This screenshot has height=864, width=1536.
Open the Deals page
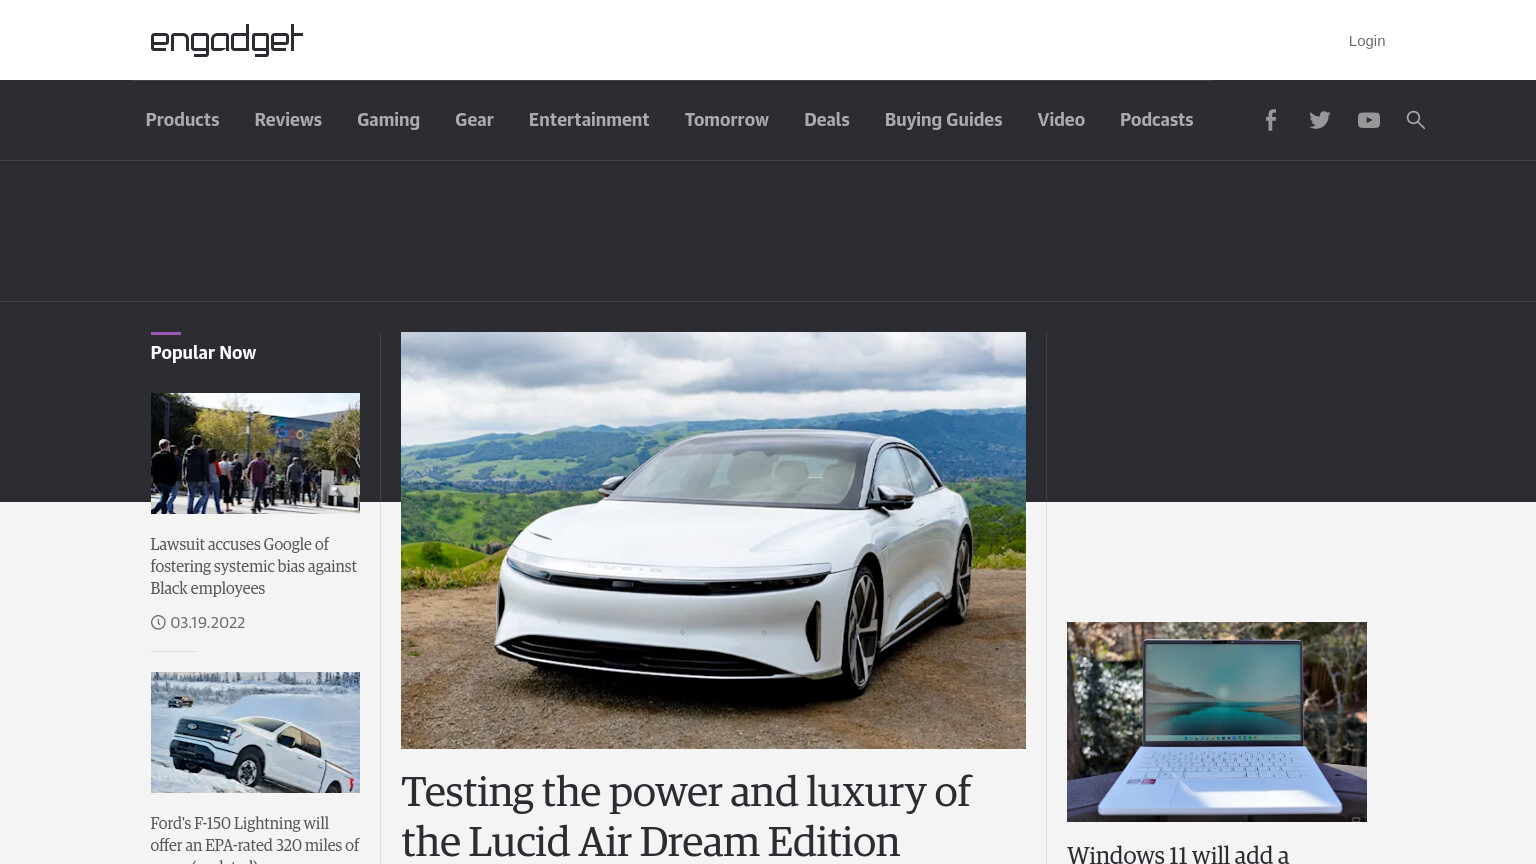pyautogui.click(x=827, y=120)
